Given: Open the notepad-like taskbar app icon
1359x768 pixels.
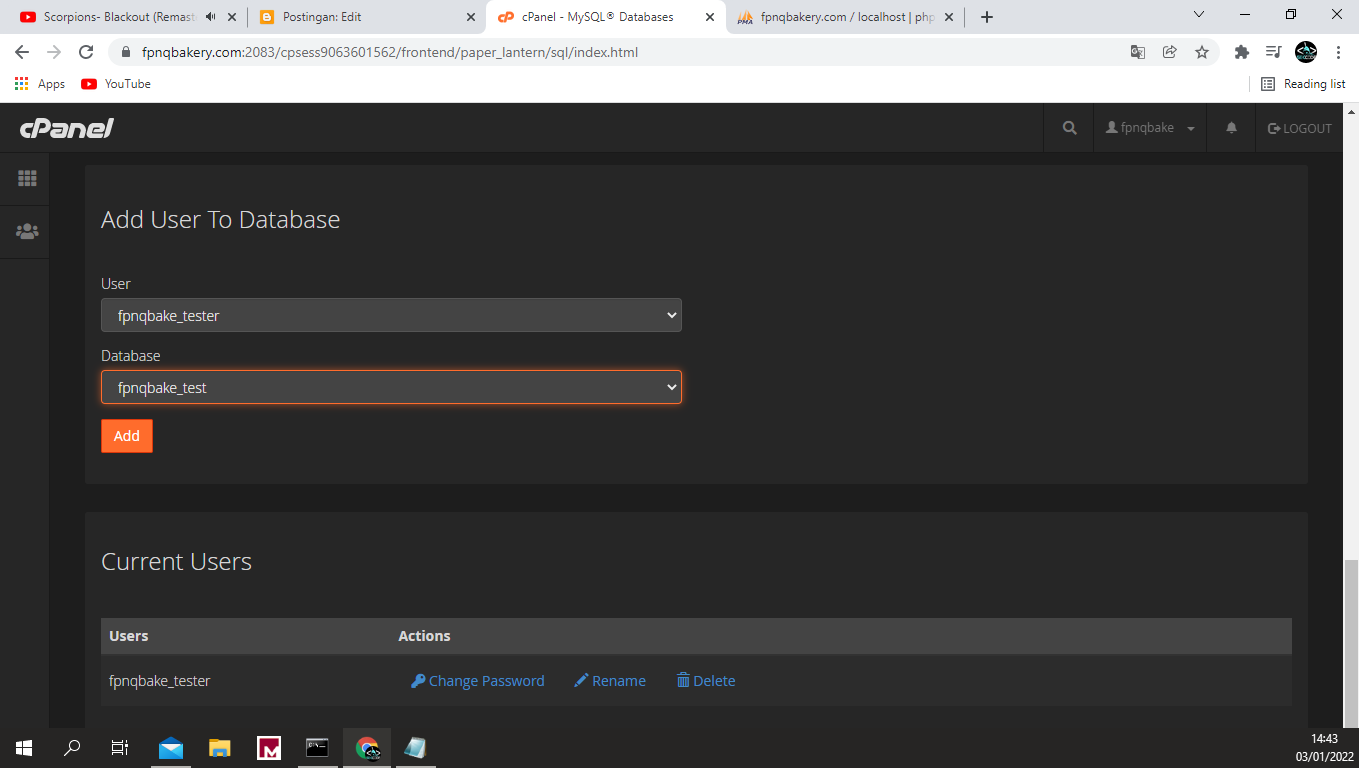Looking at the screenshot, I should pos(415,747).
